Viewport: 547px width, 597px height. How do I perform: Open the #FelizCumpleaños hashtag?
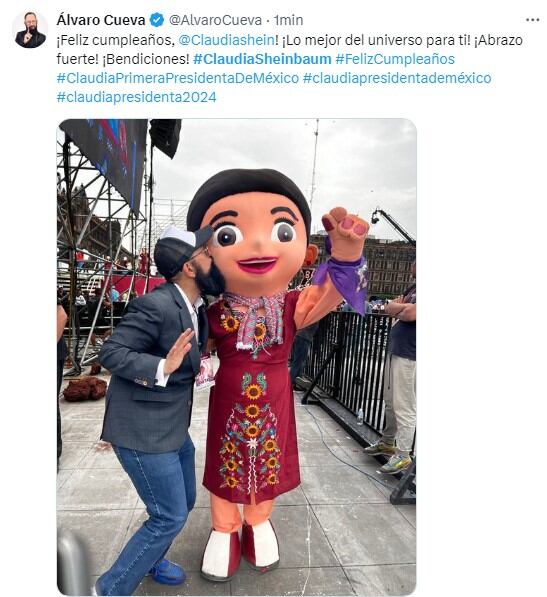[x=395, y=59]
